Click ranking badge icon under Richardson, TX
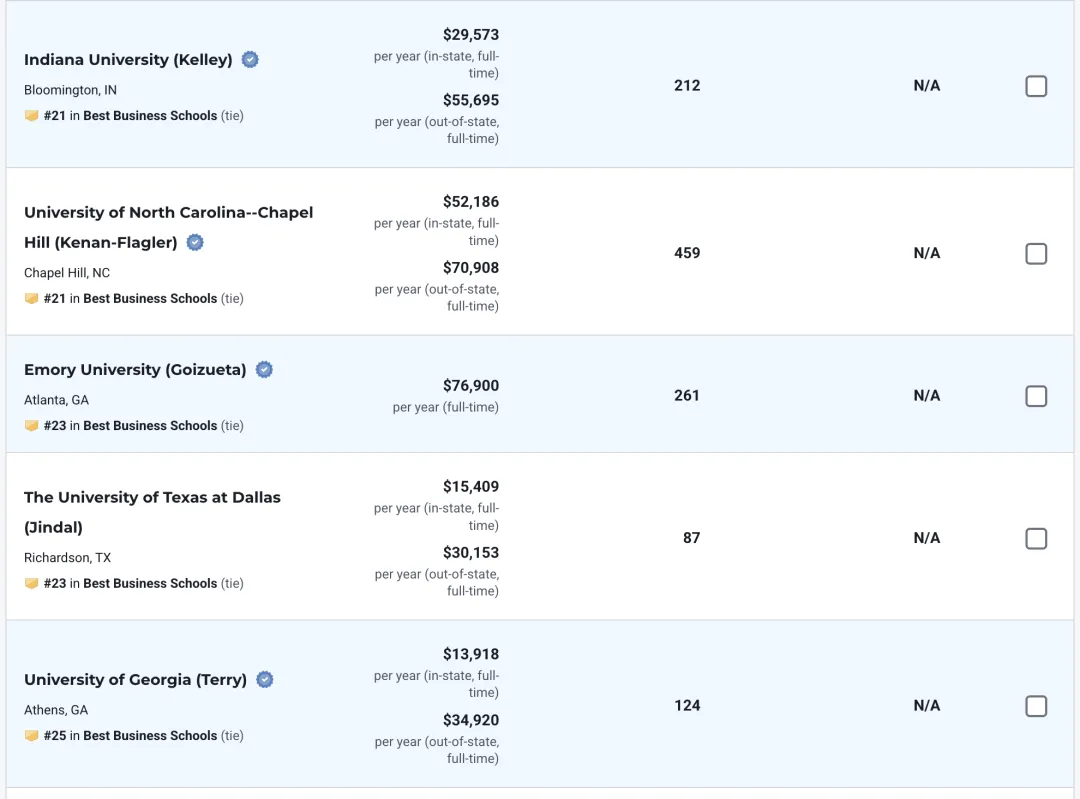 [31, 584]
